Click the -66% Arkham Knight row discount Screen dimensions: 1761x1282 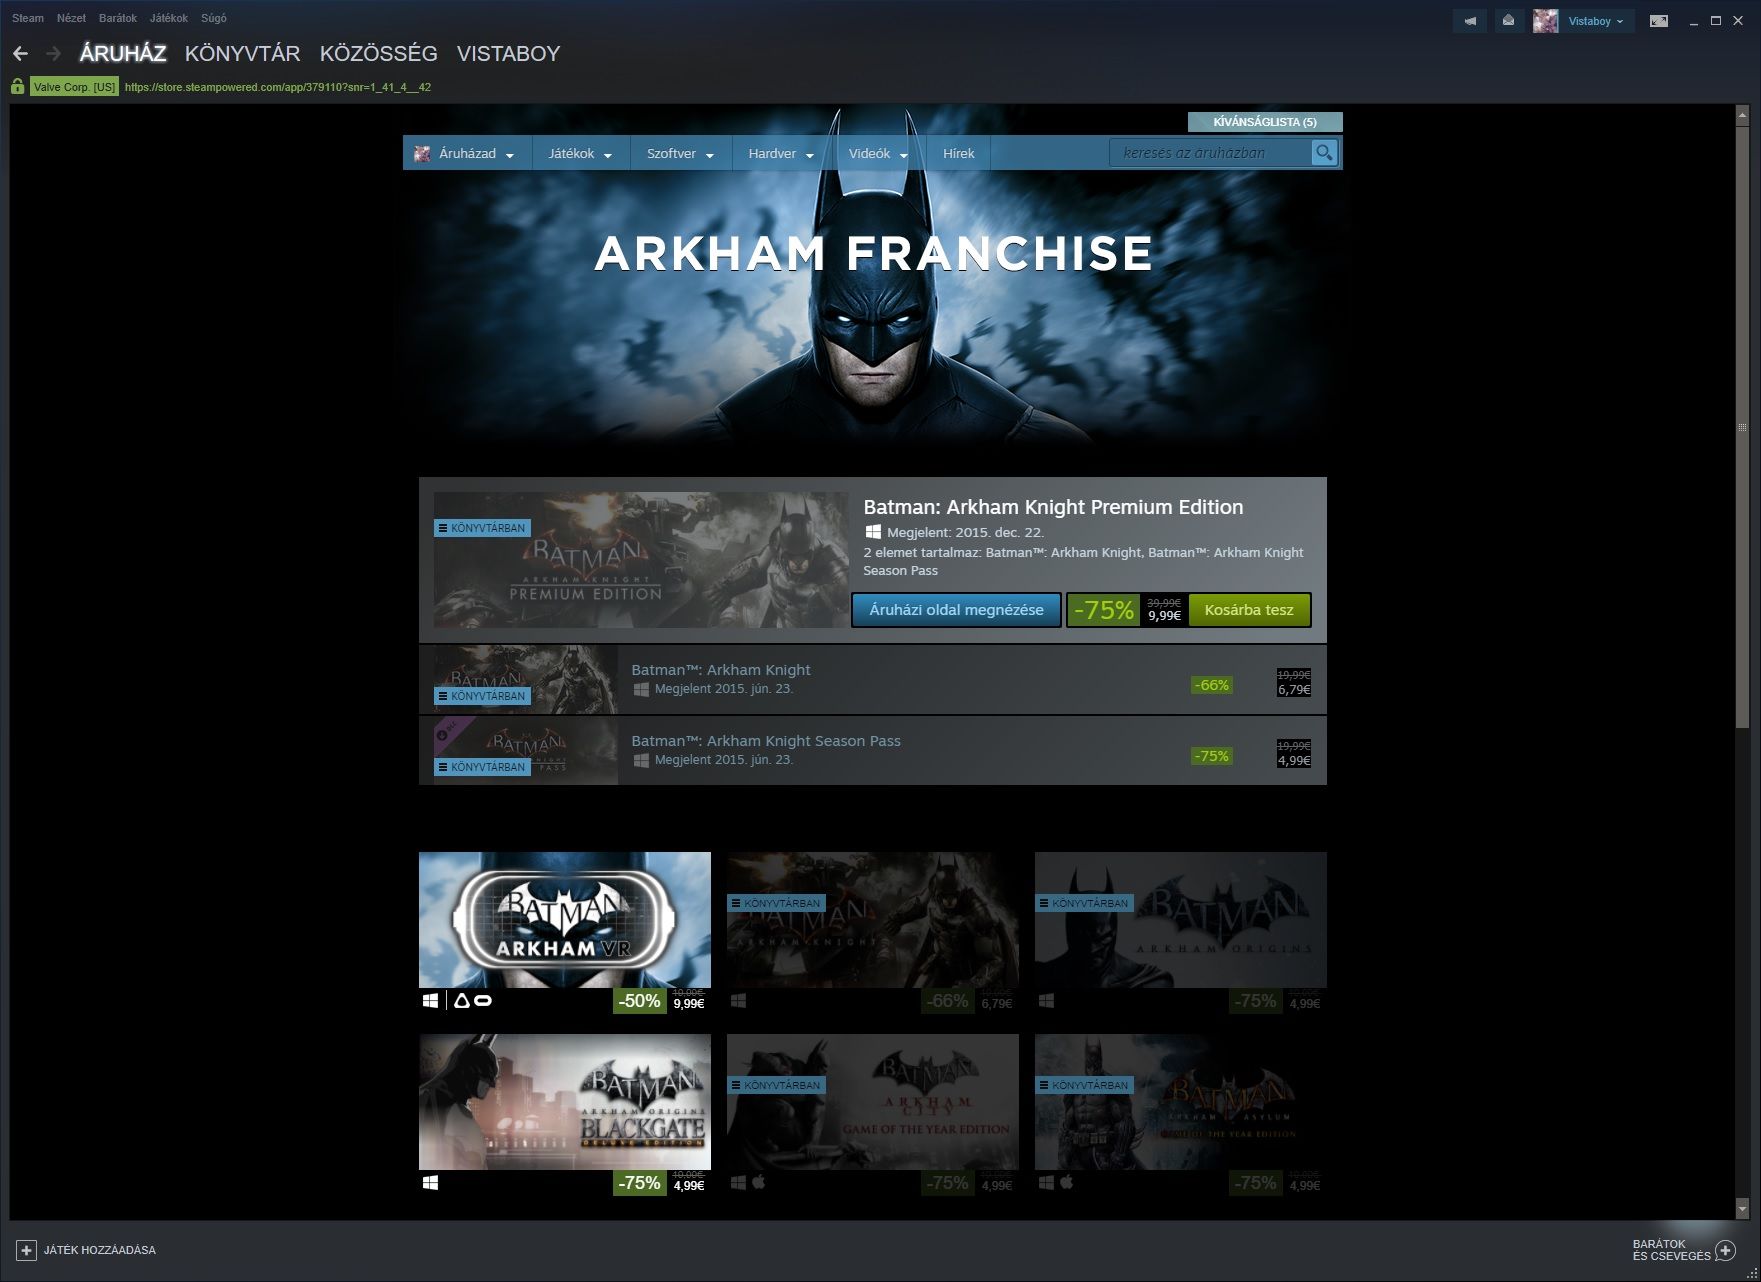click(x=1212, y=685)
